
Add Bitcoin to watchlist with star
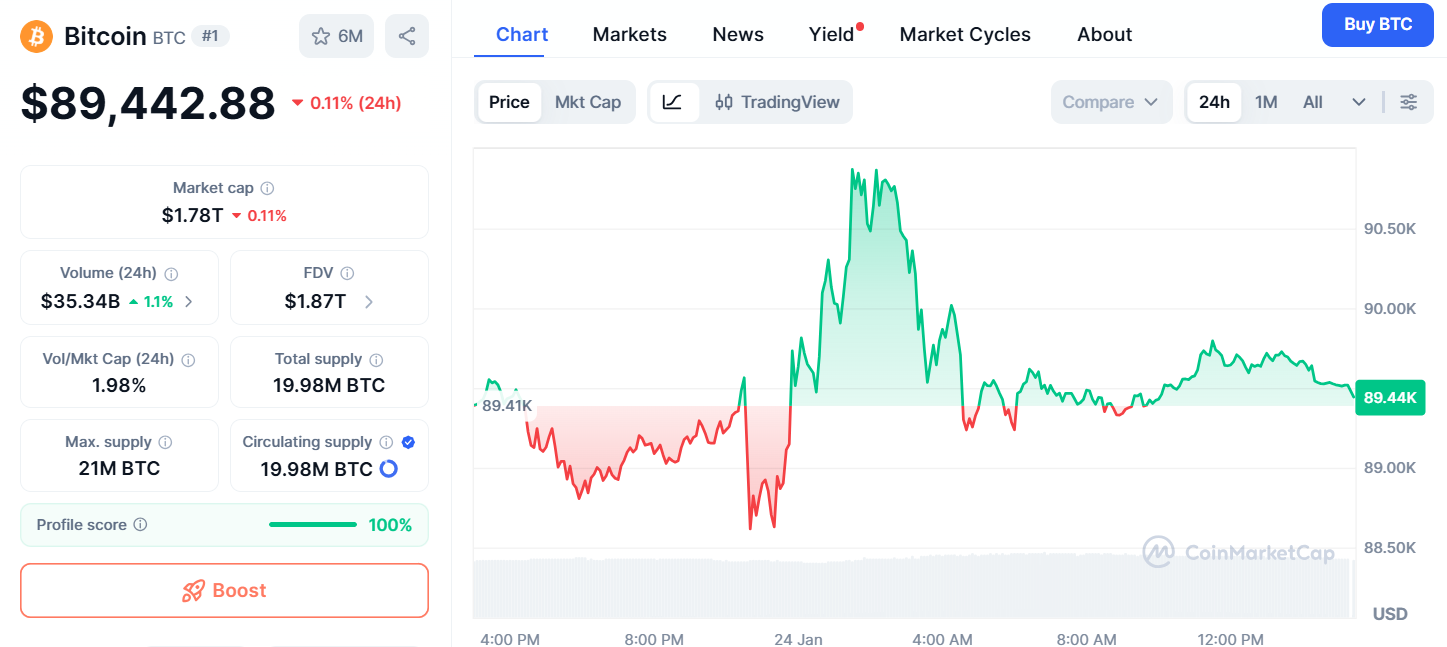337,36
